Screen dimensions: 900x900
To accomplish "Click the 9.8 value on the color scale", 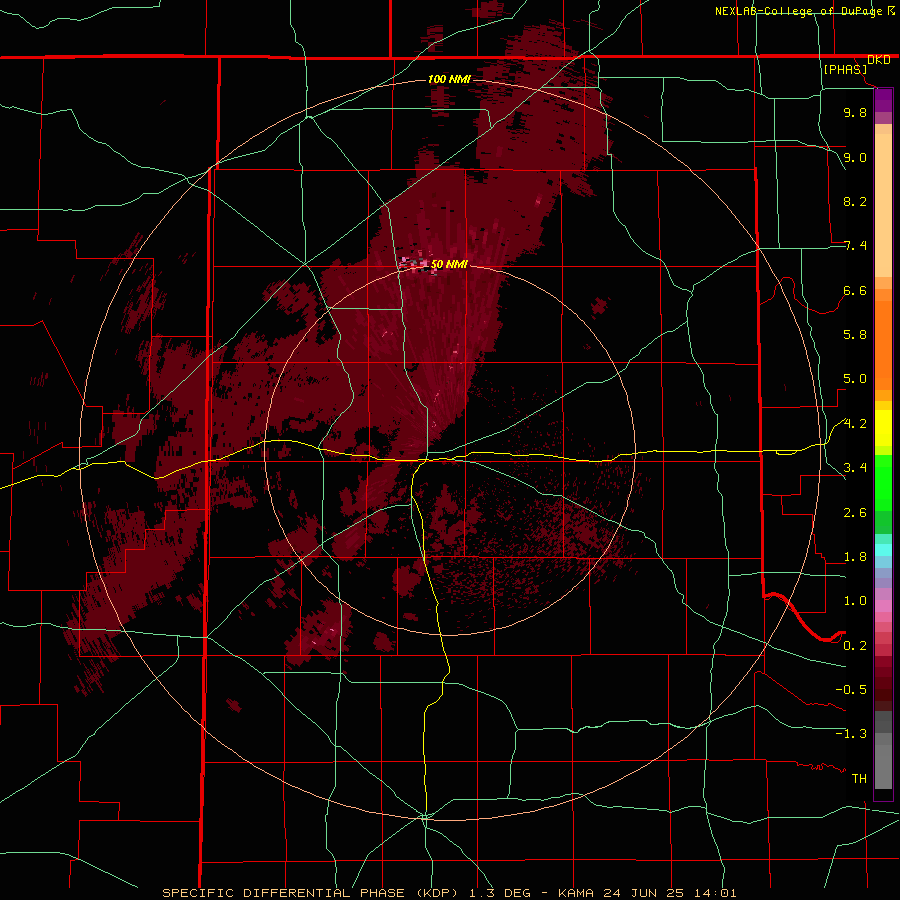I will pyautogui.click(x=855, y=113).
